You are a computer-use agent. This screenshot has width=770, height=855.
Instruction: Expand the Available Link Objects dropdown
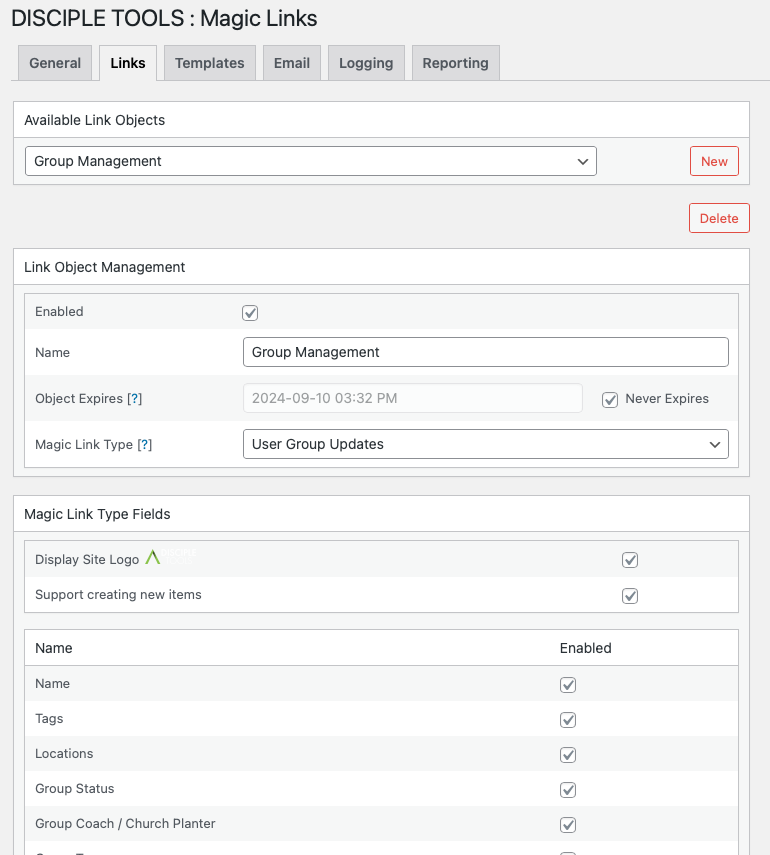pyautogui.click(x=310, y=161)
